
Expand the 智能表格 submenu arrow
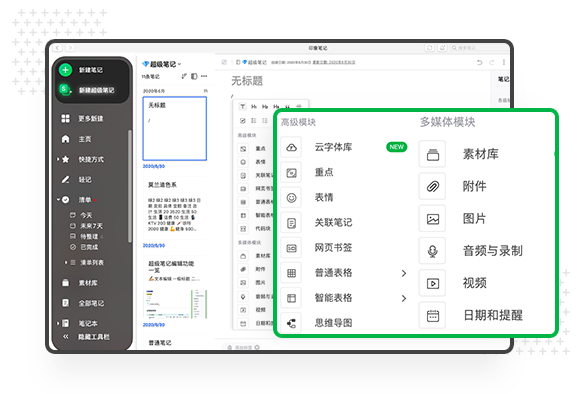click(404, 298)
